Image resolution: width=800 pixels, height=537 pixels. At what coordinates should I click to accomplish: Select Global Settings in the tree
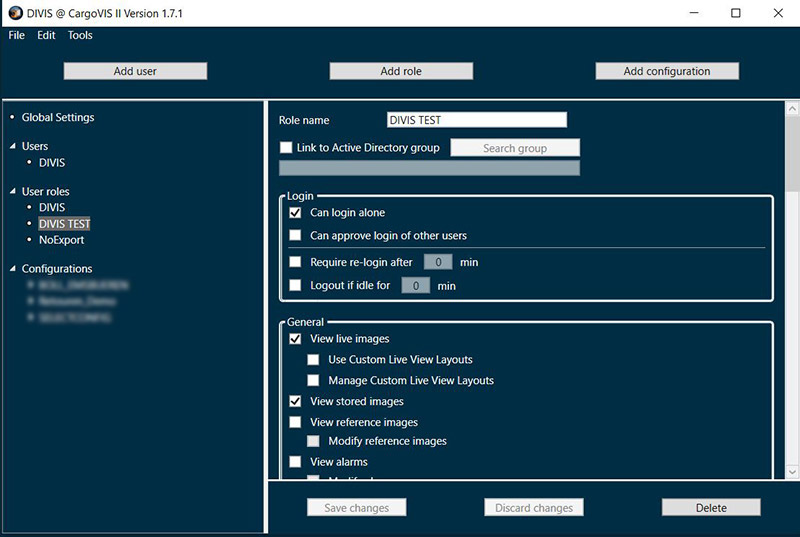tap(58, 117)
